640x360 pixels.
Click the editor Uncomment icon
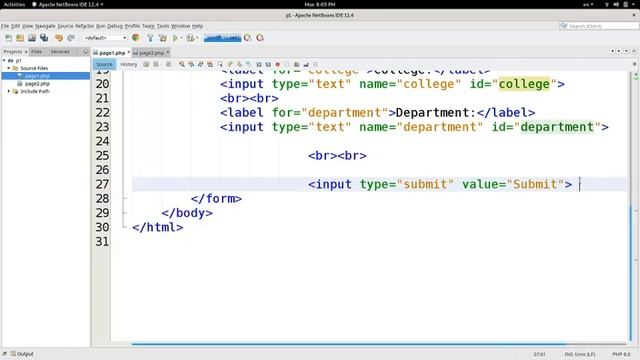pyautogui.click(x=306, y=64)
